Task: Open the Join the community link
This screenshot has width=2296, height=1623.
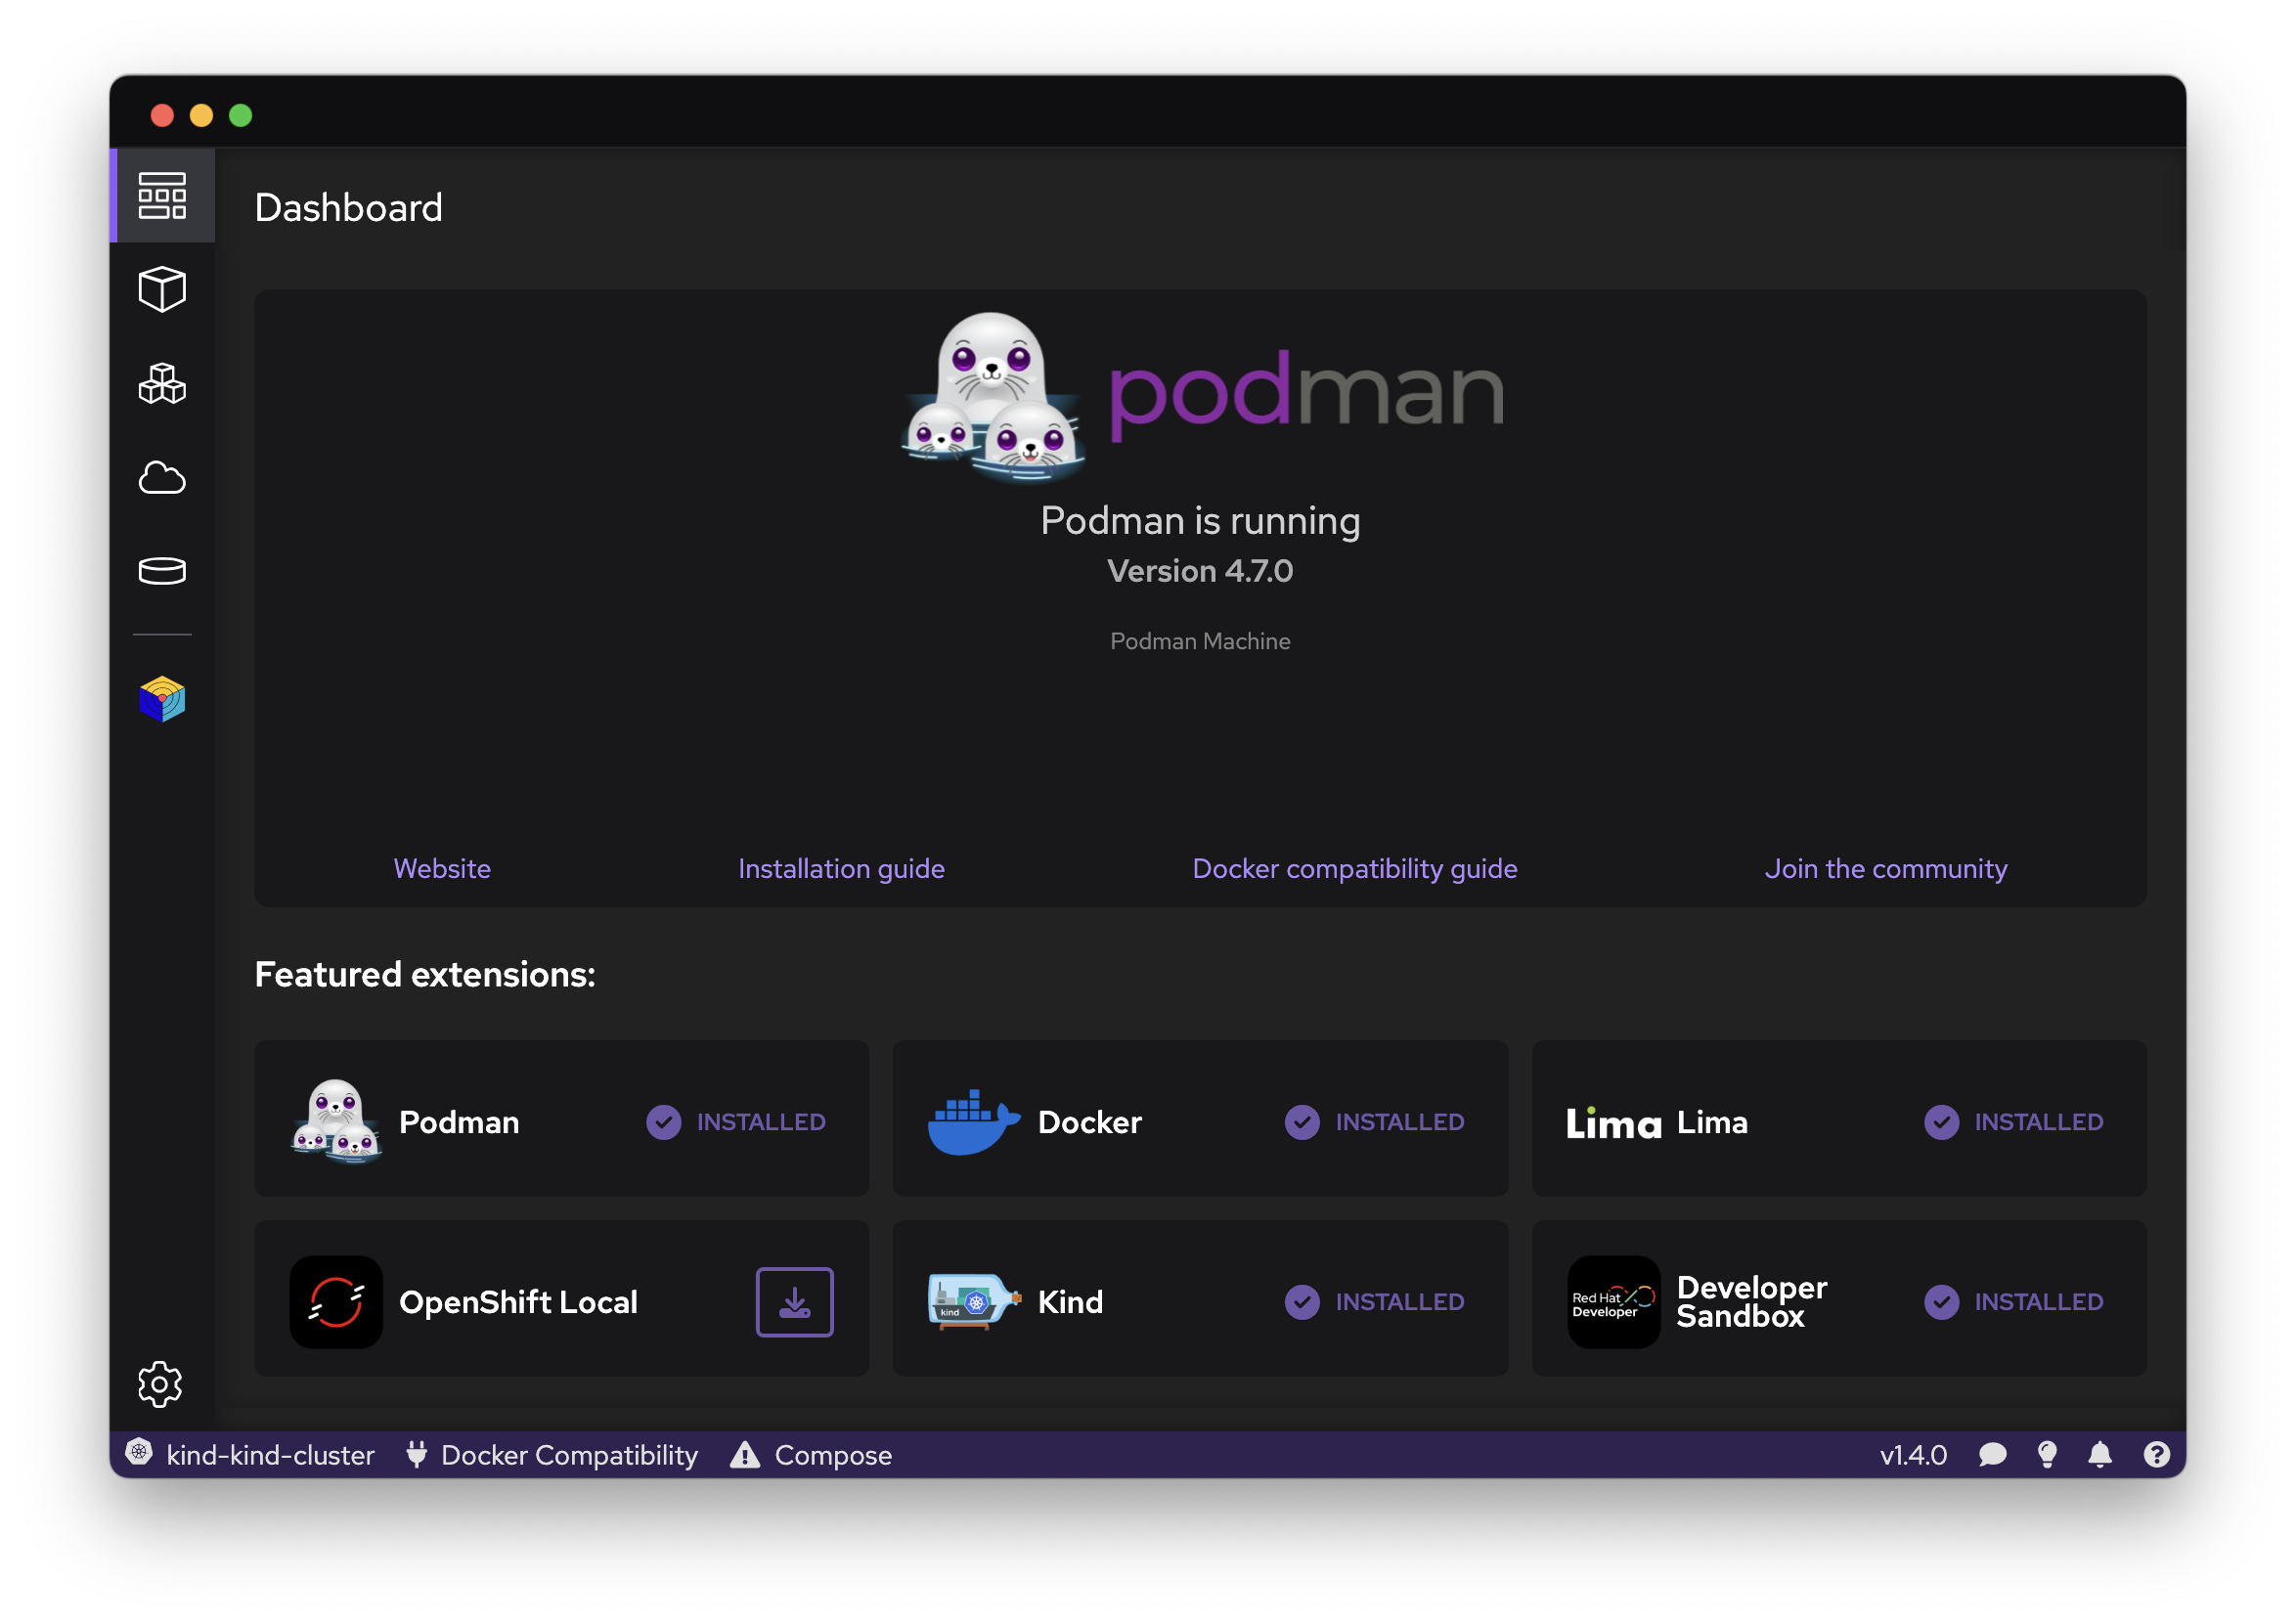Action: point(1885,869)
